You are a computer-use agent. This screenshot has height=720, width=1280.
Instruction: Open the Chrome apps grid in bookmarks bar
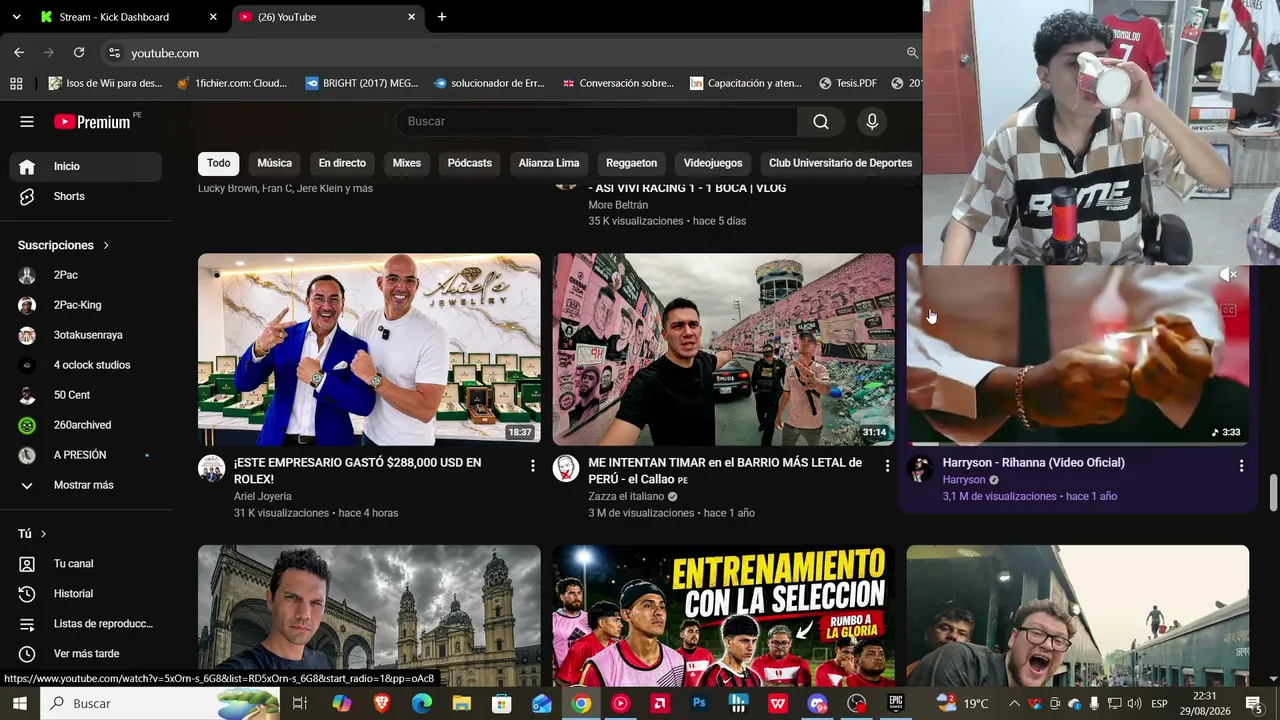tap(16, 83)
